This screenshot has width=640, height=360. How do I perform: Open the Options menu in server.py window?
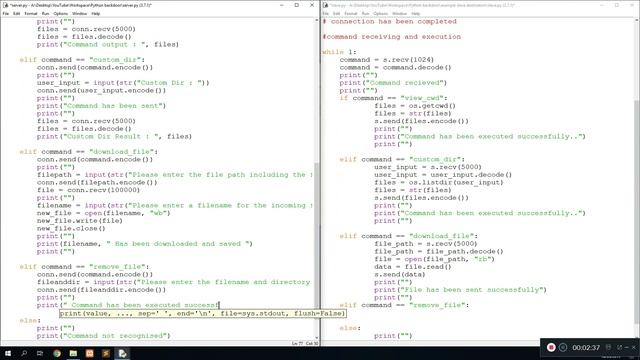(x=60, y=13)
